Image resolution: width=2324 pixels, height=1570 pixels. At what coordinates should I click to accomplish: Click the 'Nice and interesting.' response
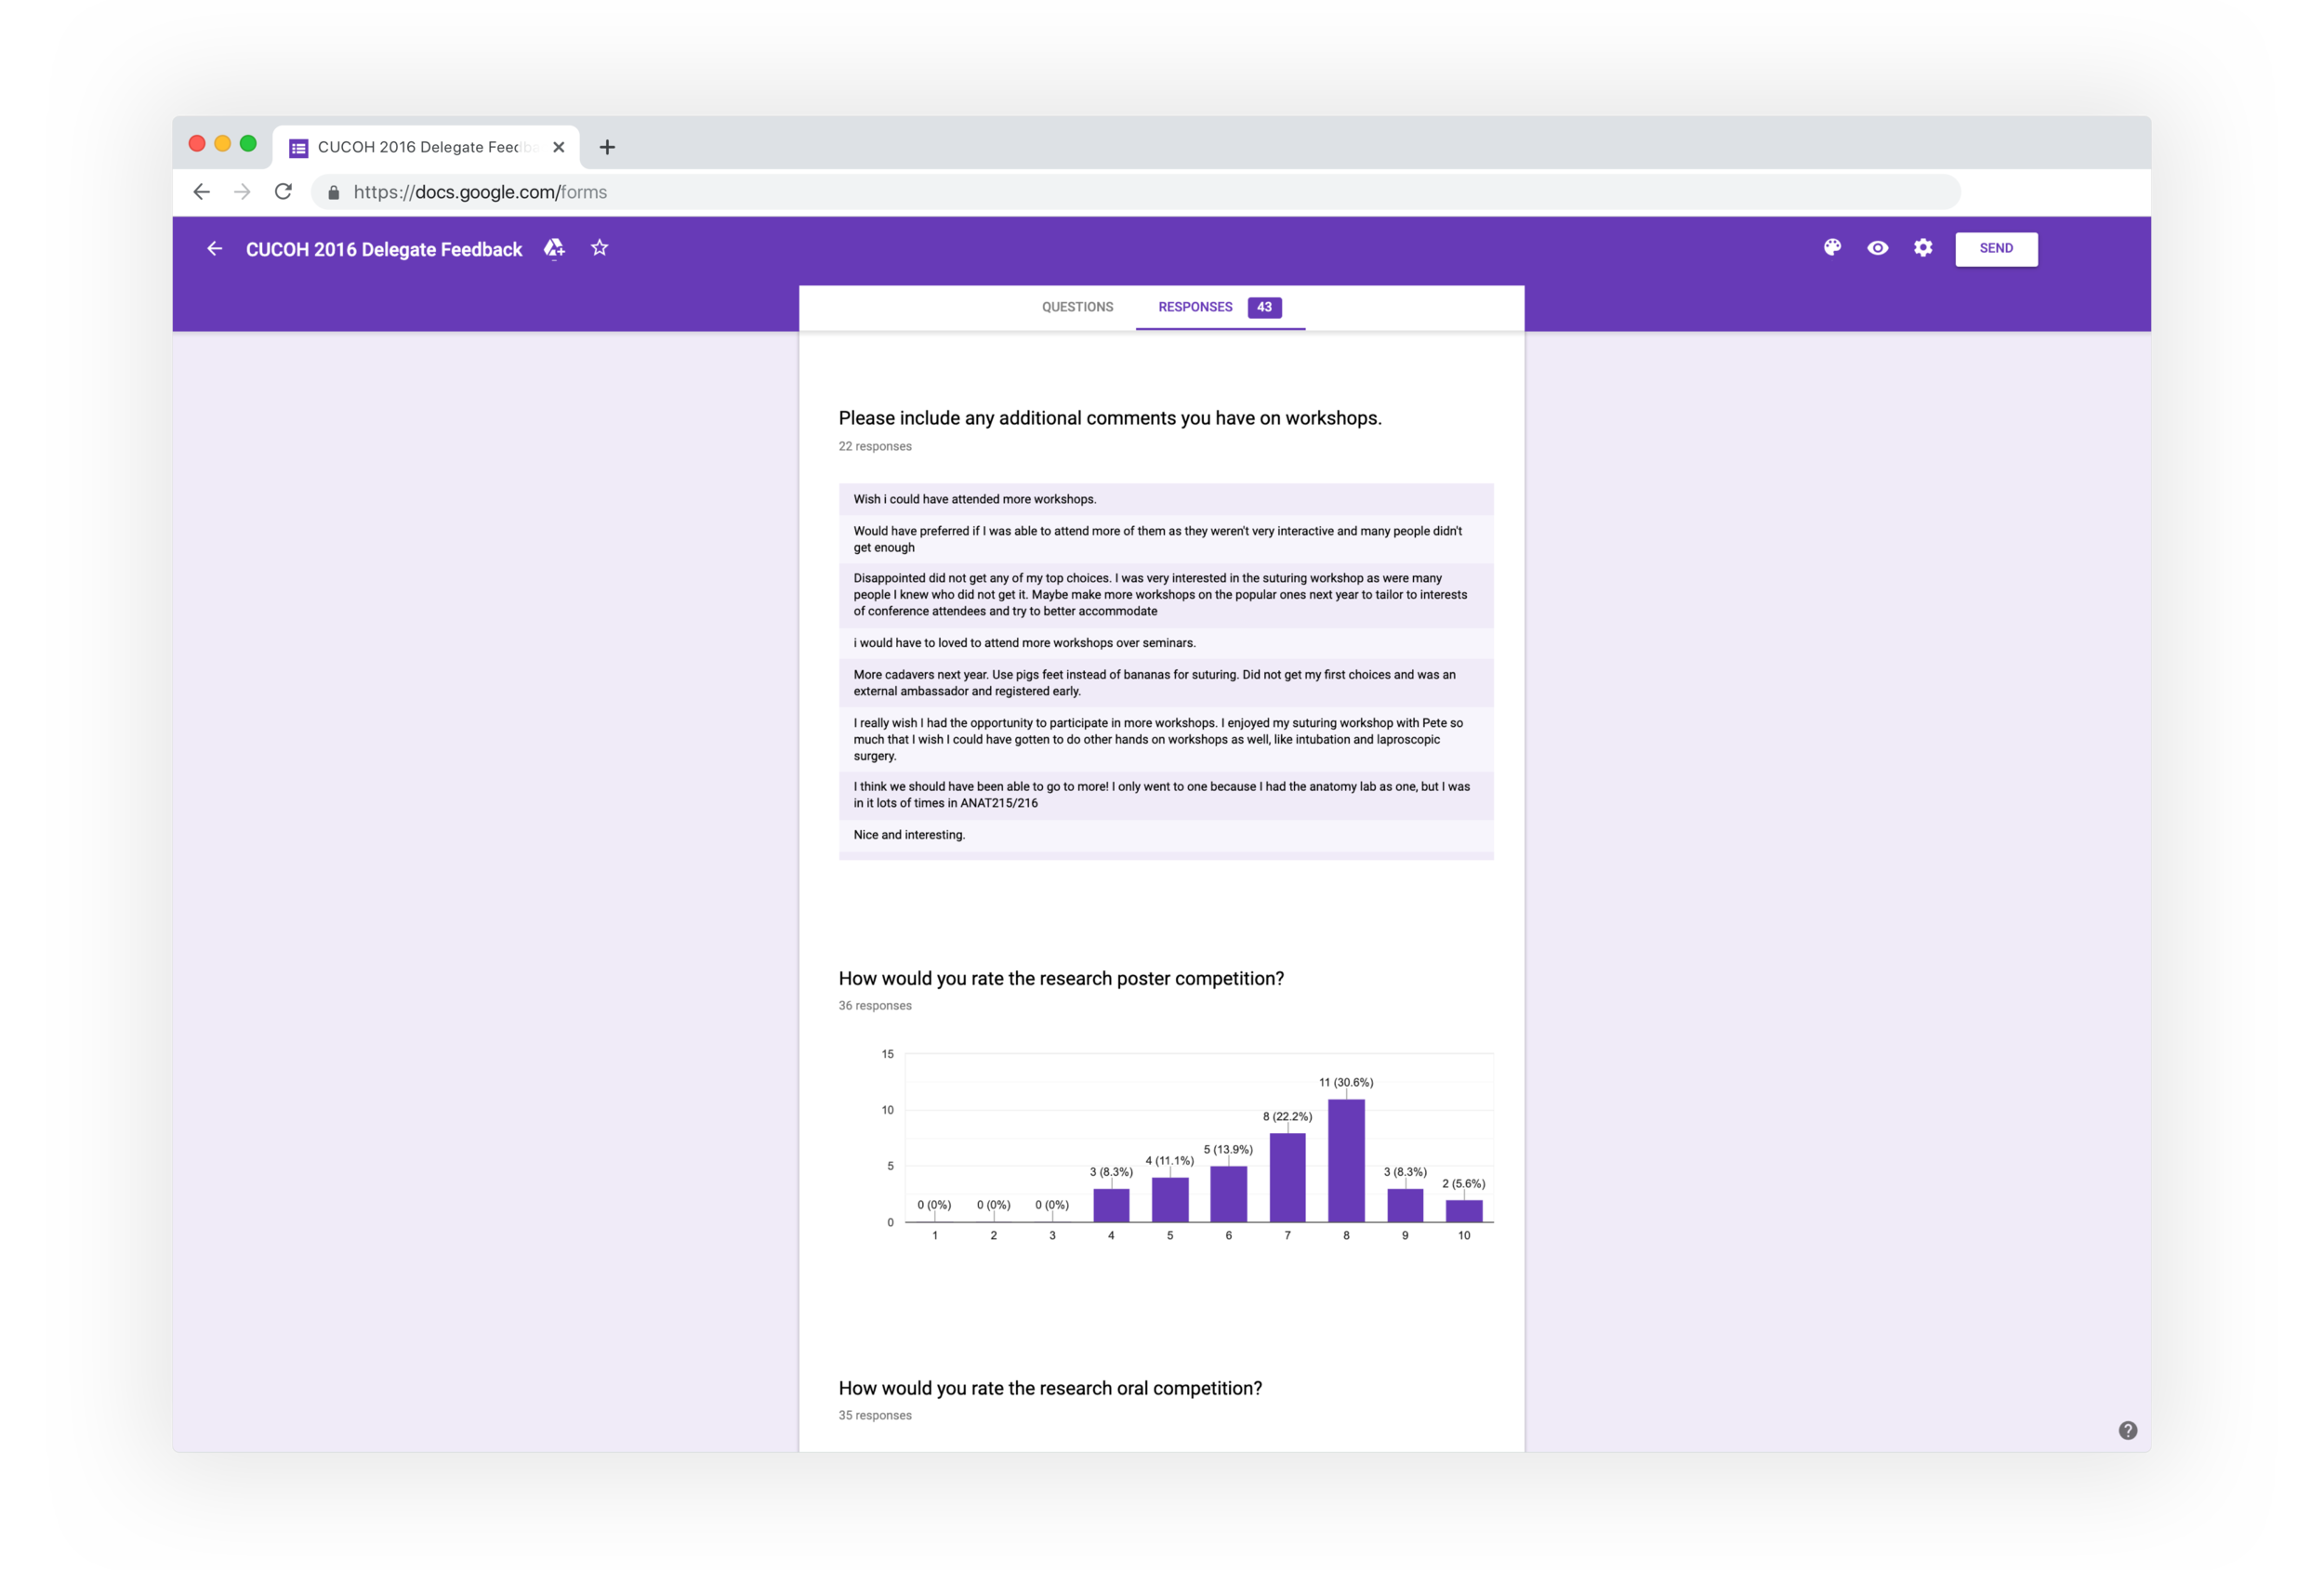point(1166,835)
